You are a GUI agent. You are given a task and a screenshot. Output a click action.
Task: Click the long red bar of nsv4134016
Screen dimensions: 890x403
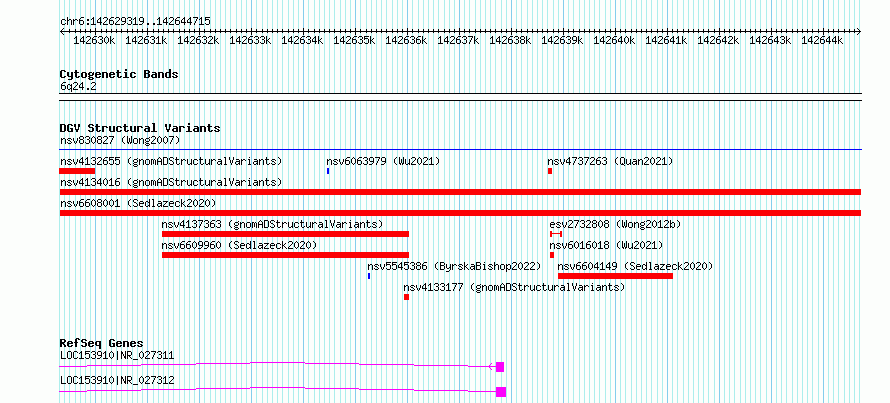(460, 192)
